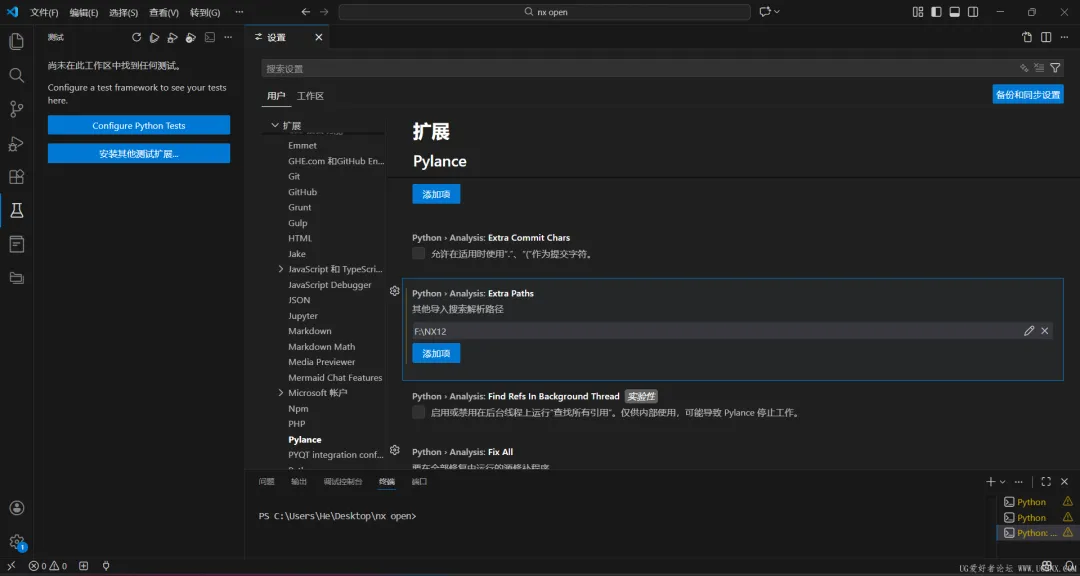Expand JavaScript 和 TypeScript tree node
This screenshot has height=576, width=1080.
coord(280,269)
